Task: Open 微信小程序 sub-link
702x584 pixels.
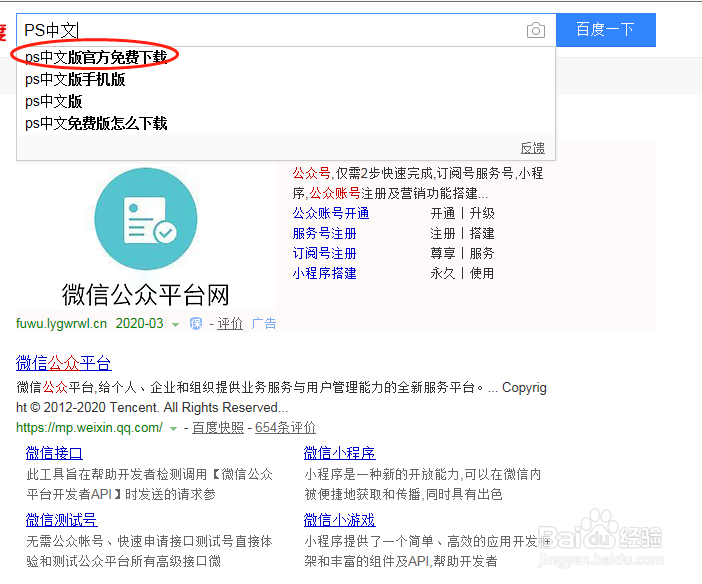Action: [x=339, y=453]
